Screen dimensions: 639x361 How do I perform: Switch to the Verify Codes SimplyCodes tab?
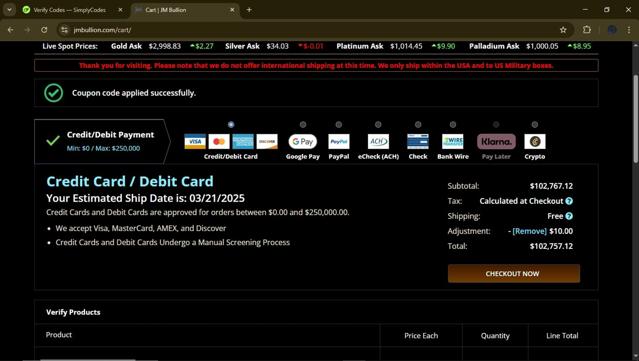tap(73, 10)
